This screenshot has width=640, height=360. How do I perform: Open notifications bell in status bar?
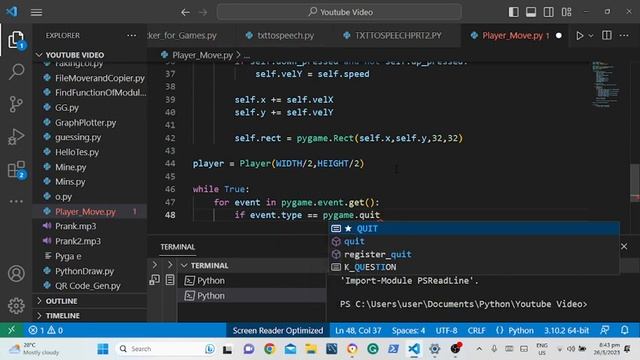pyautogui.click(x=625, y=330)
